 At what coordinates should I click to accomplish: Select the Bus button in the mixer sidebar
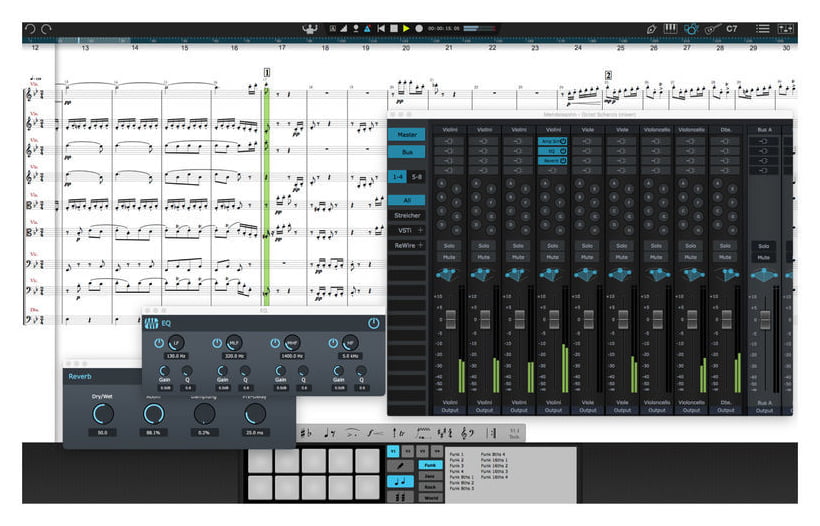[x=406, y=152]
